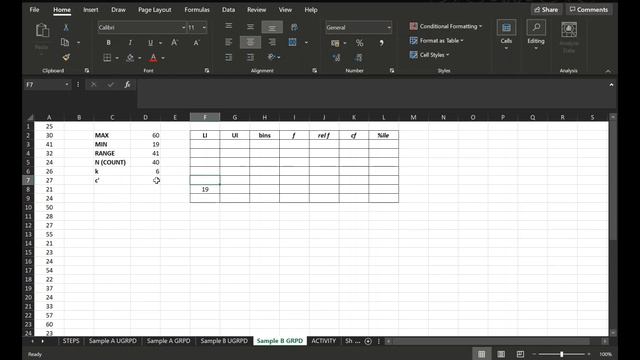This screenshot has height=360, width=640.
Task: Click Merge & Center icon
Action: coord(292,42)
